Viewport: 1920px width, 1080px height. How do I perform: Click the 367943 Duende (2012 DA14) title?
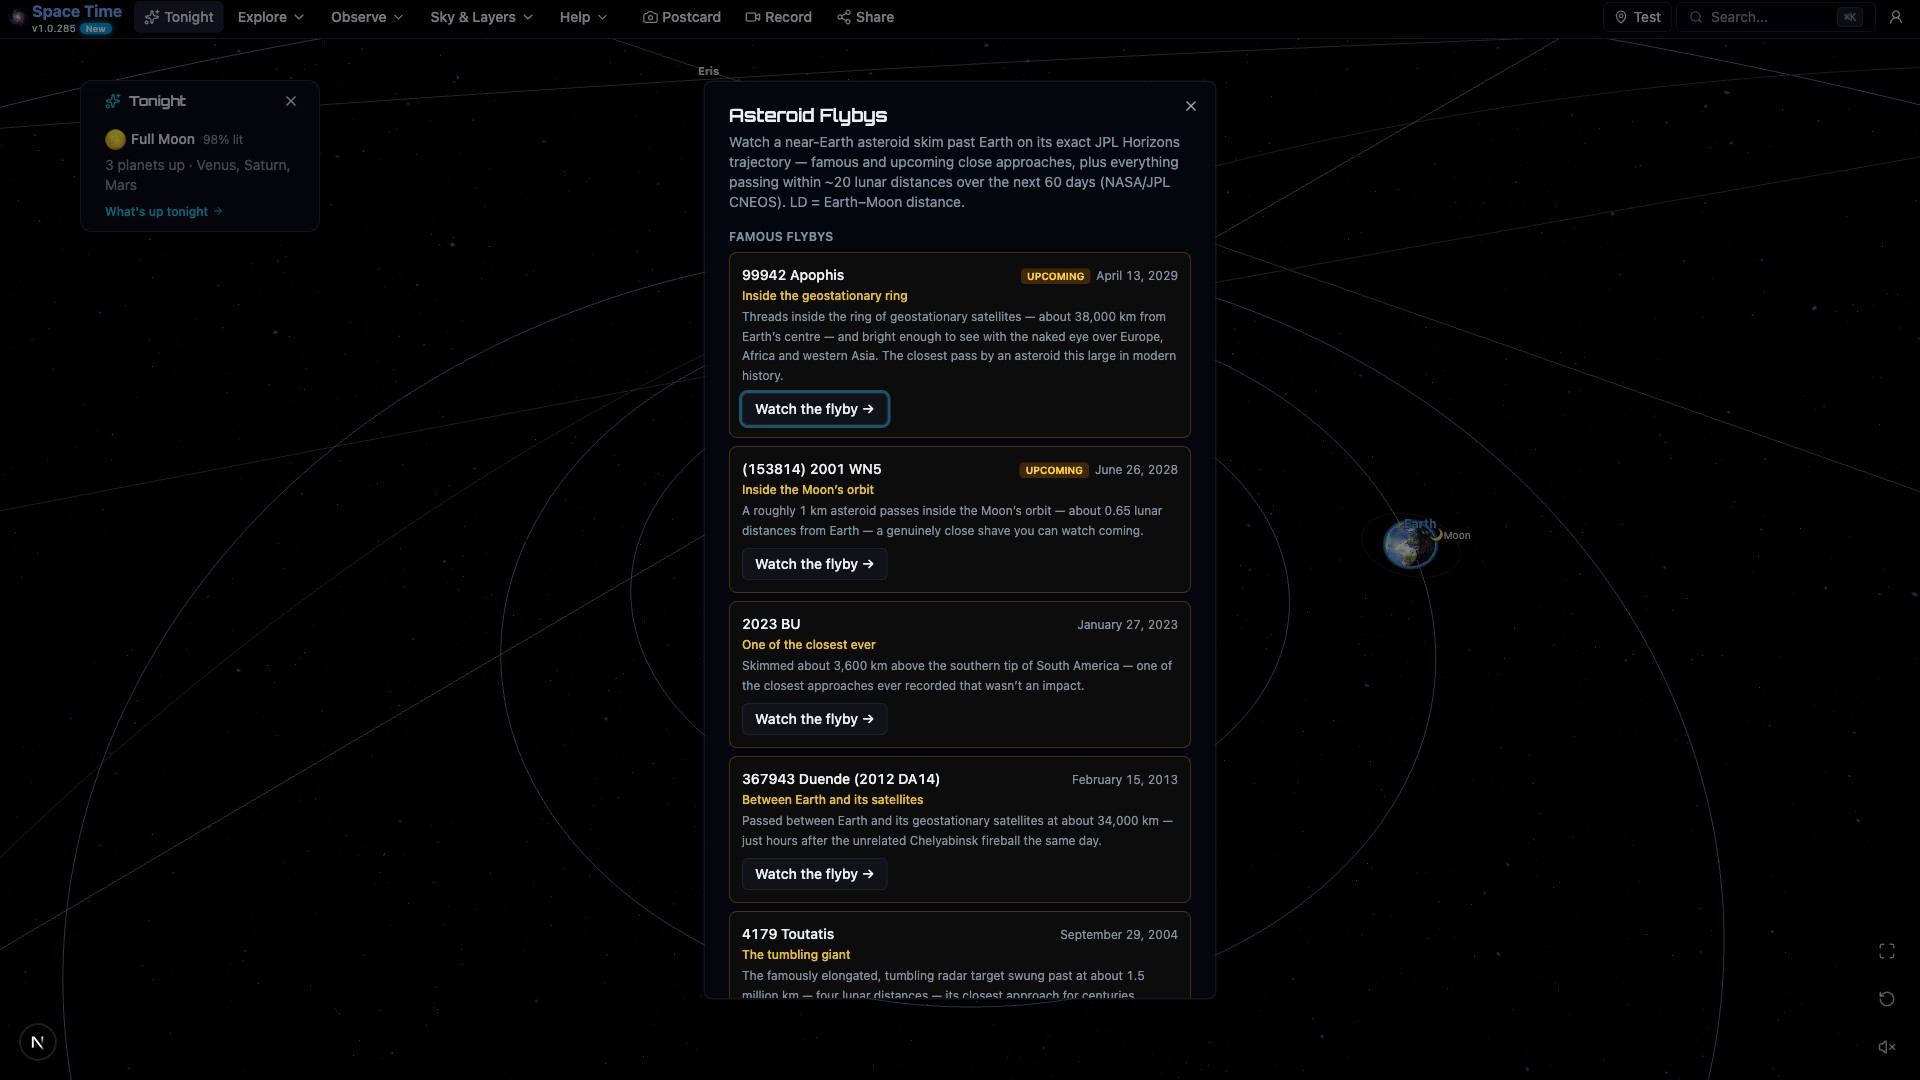841,779
